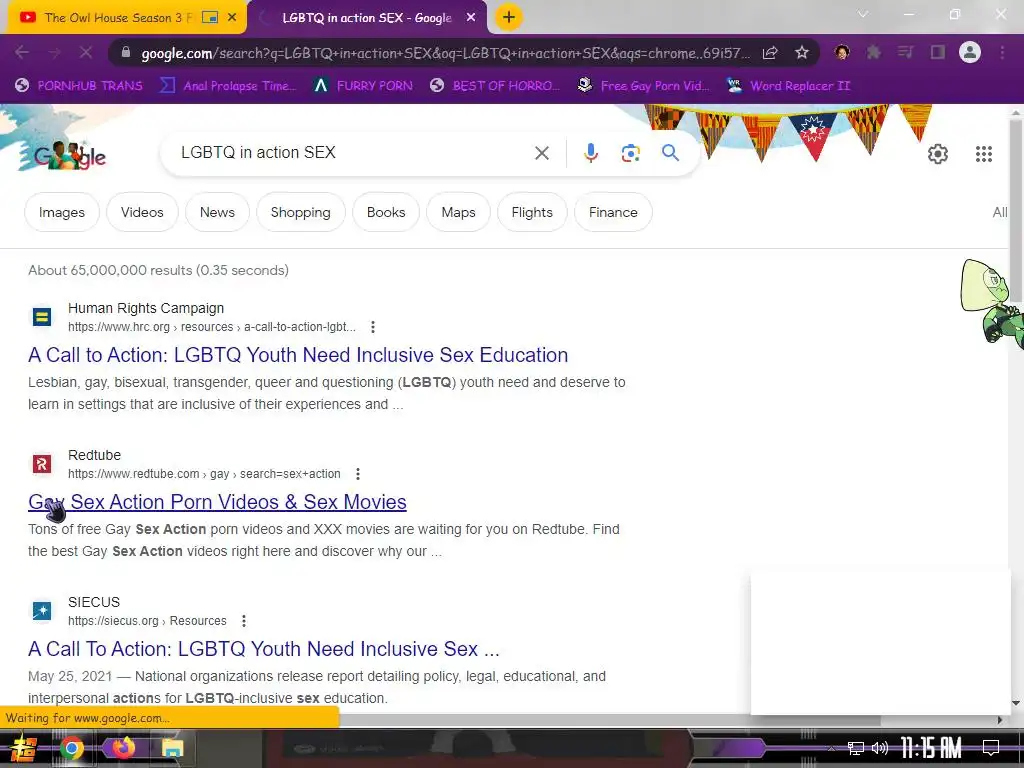
Task: Click the extension avatar icon beside star
Action: point(842,52)
